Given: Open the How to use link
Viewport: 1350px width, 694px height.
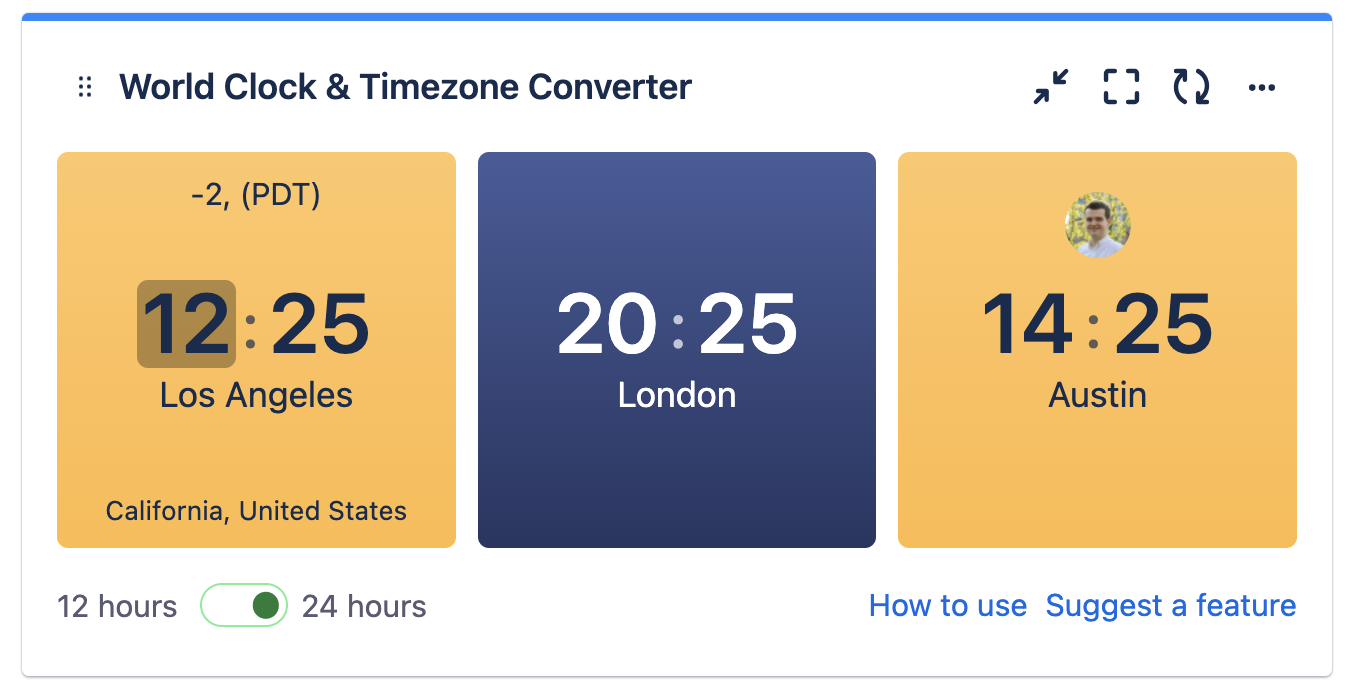Looking at the screenshot, I should pyautogui.click(x=948, y=605).
